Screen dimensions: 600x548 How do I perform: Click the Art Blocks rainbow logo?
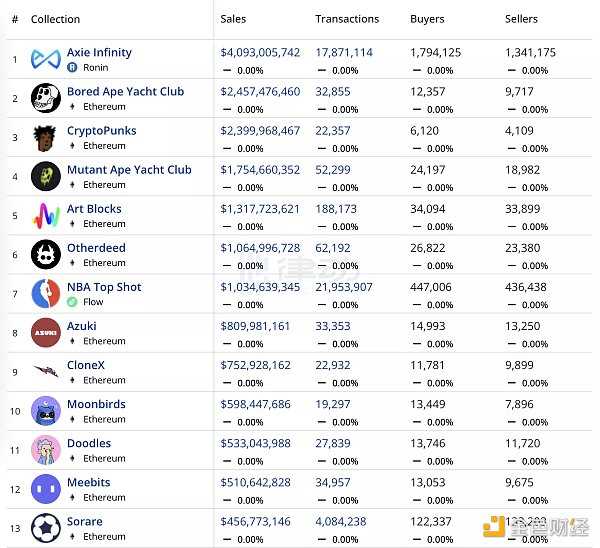click(x=46, y=215)
